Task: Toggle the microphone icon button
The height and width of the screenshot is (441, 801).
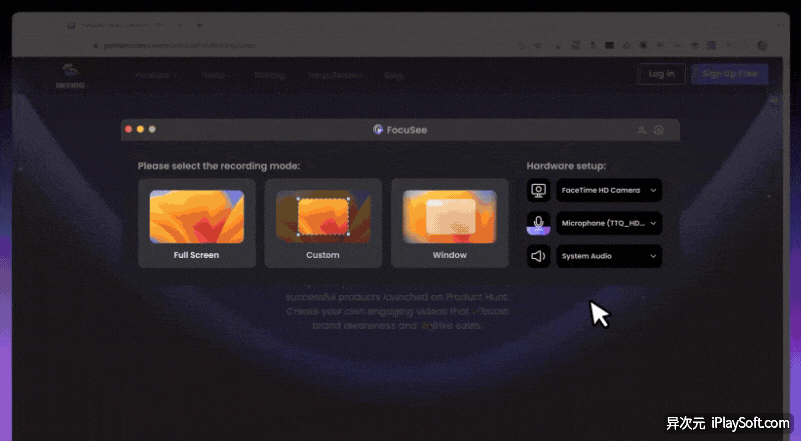Action: [538, 223]
